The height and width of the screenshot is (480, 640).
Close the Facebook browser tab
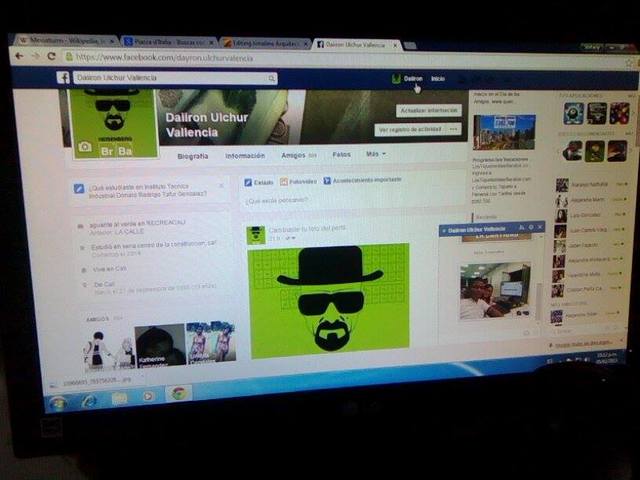click(x=395, y=46)
